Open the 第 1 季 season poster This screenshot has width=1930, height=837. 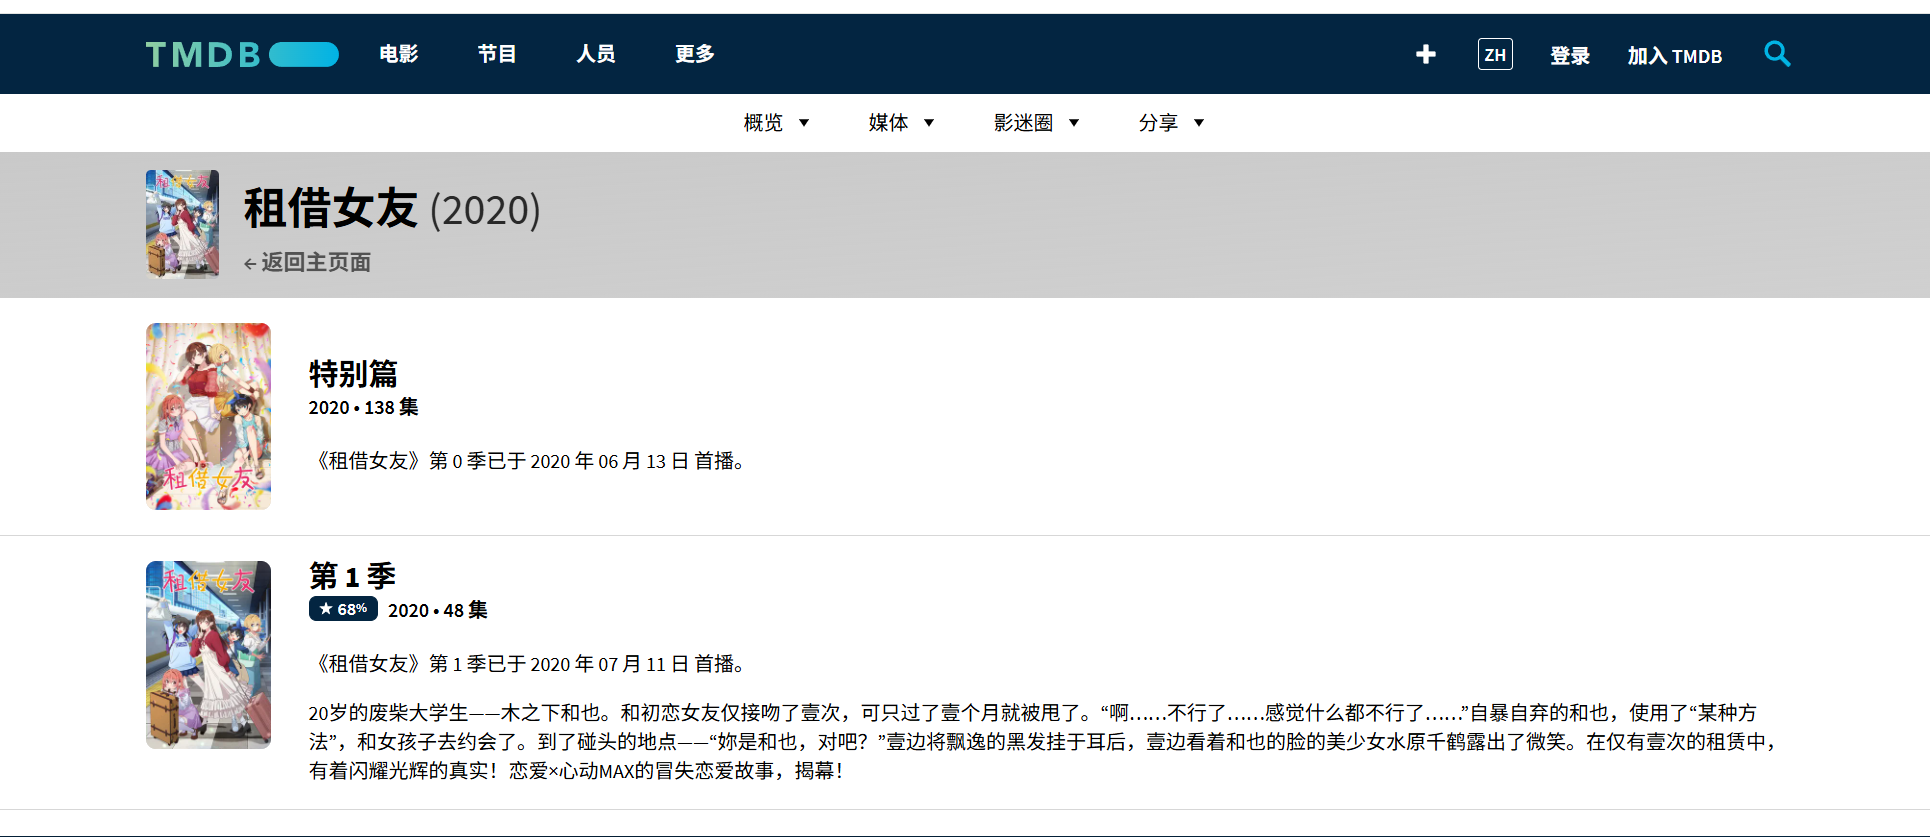coord(208,655)
